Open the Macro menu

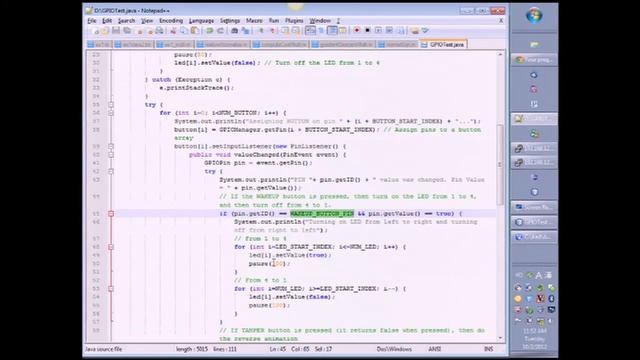[254, 21]
